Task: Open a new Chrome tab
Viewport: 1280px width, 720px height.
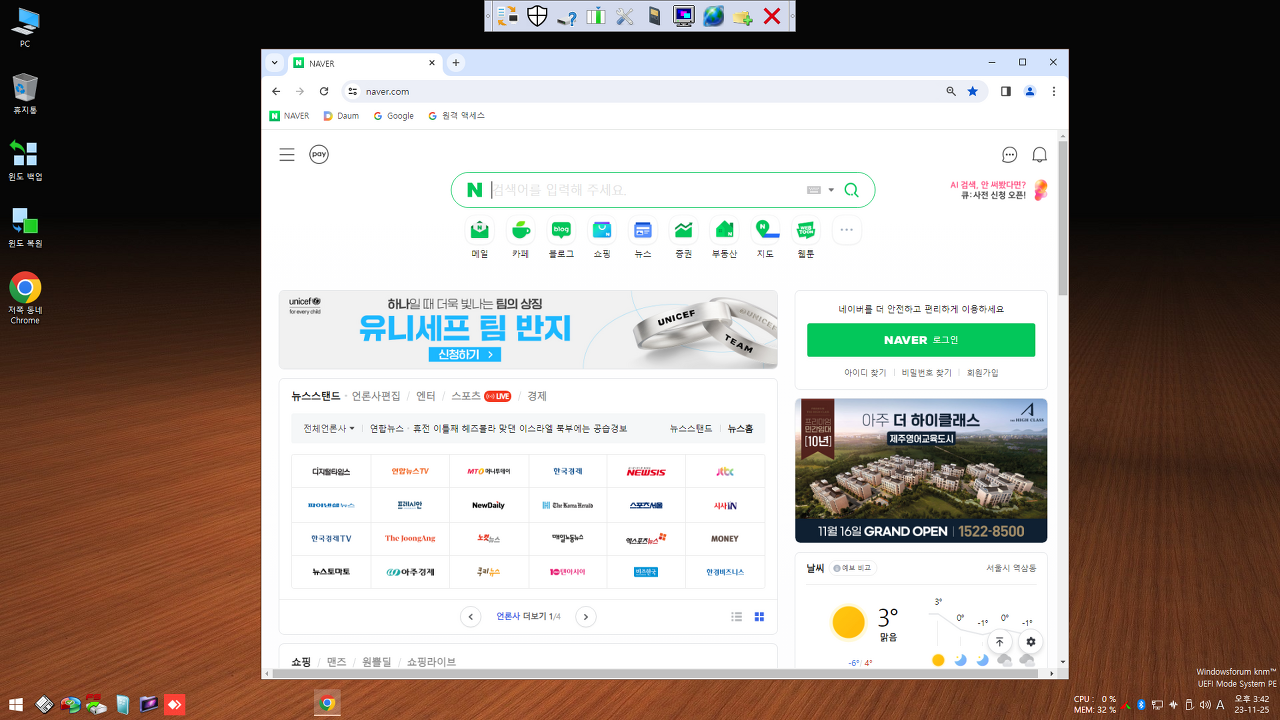Action: (456, 62)
